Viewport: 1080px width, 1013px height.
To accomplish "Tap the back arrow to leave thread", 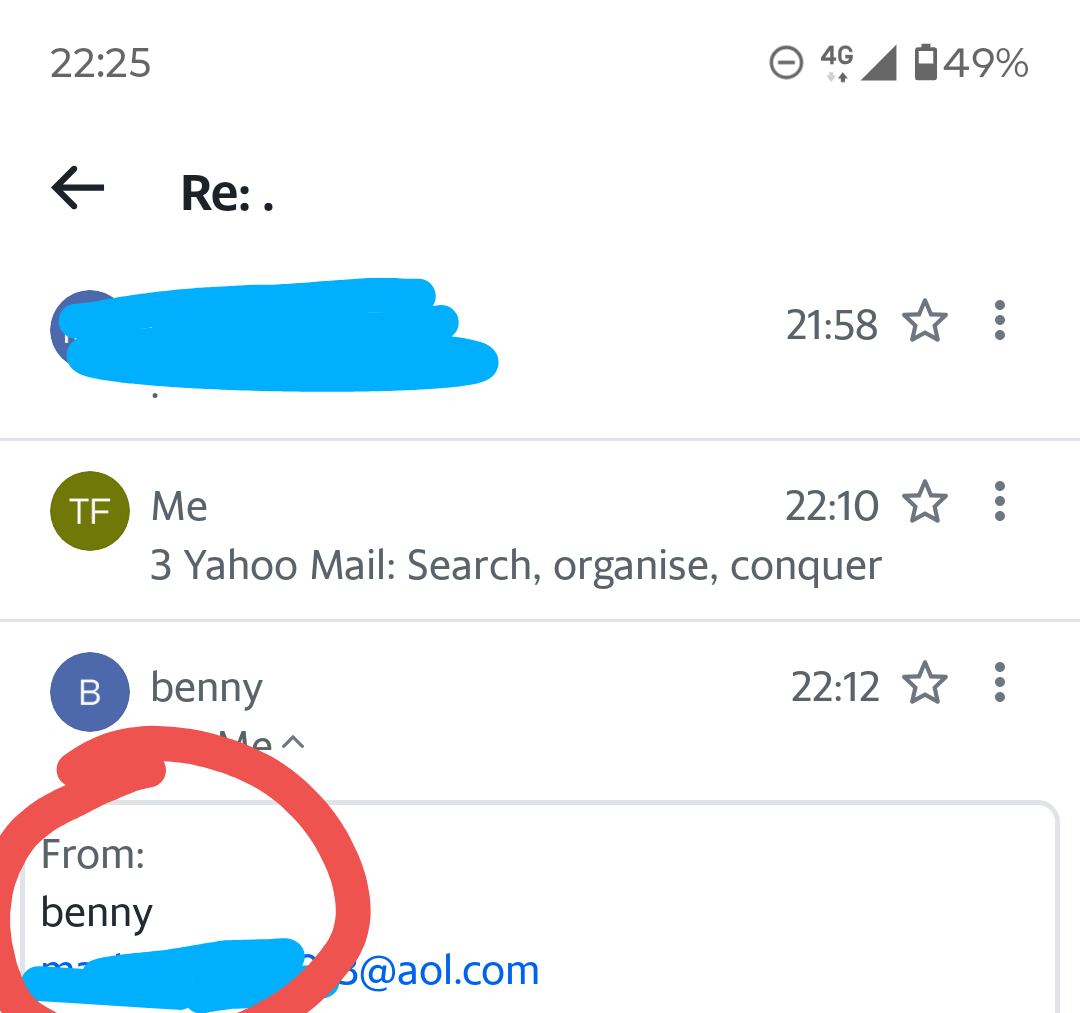I will 78,188.
